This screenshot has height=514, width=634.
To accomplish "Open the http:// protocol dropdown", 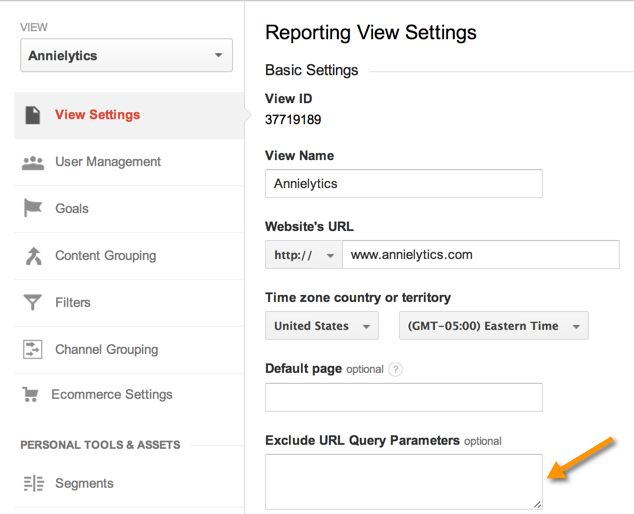I will pos(304,255).
